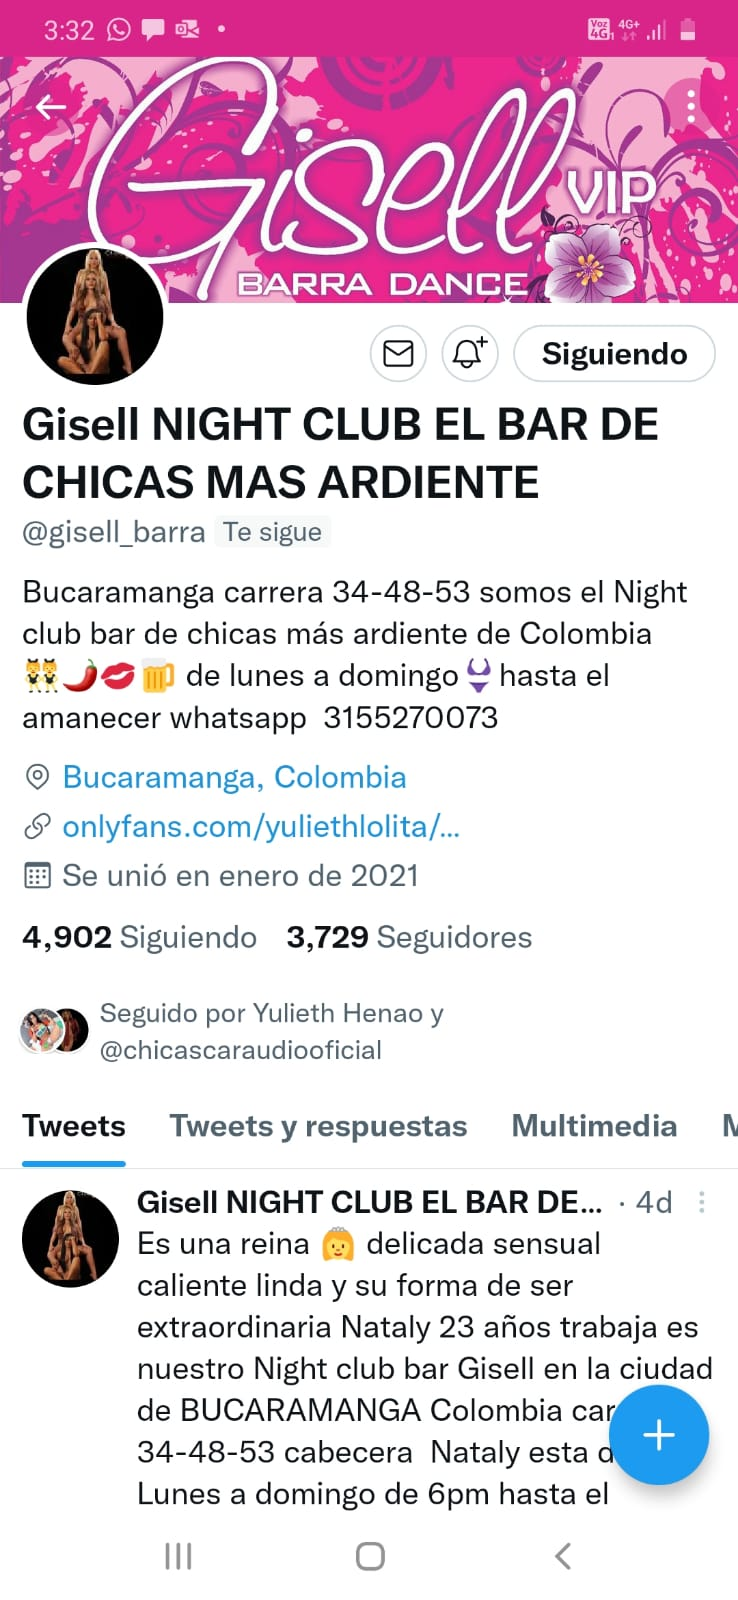Tap the Android recent apps icon
The height and width of the screenshot is (1600, 738).
(x=178, y=1556)
